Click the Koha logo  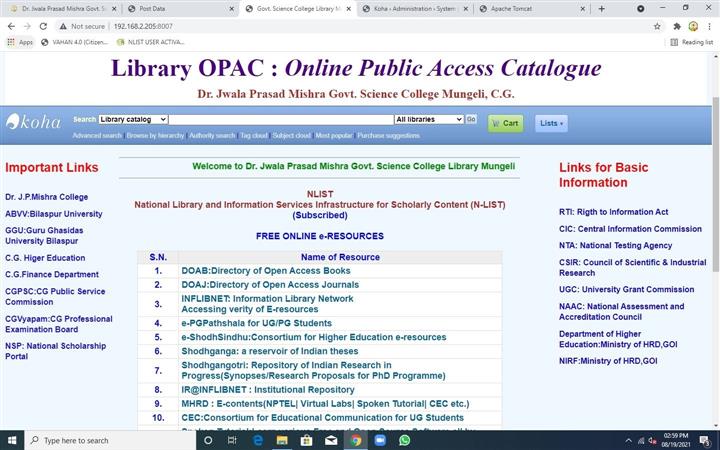[x=33, y=122]
